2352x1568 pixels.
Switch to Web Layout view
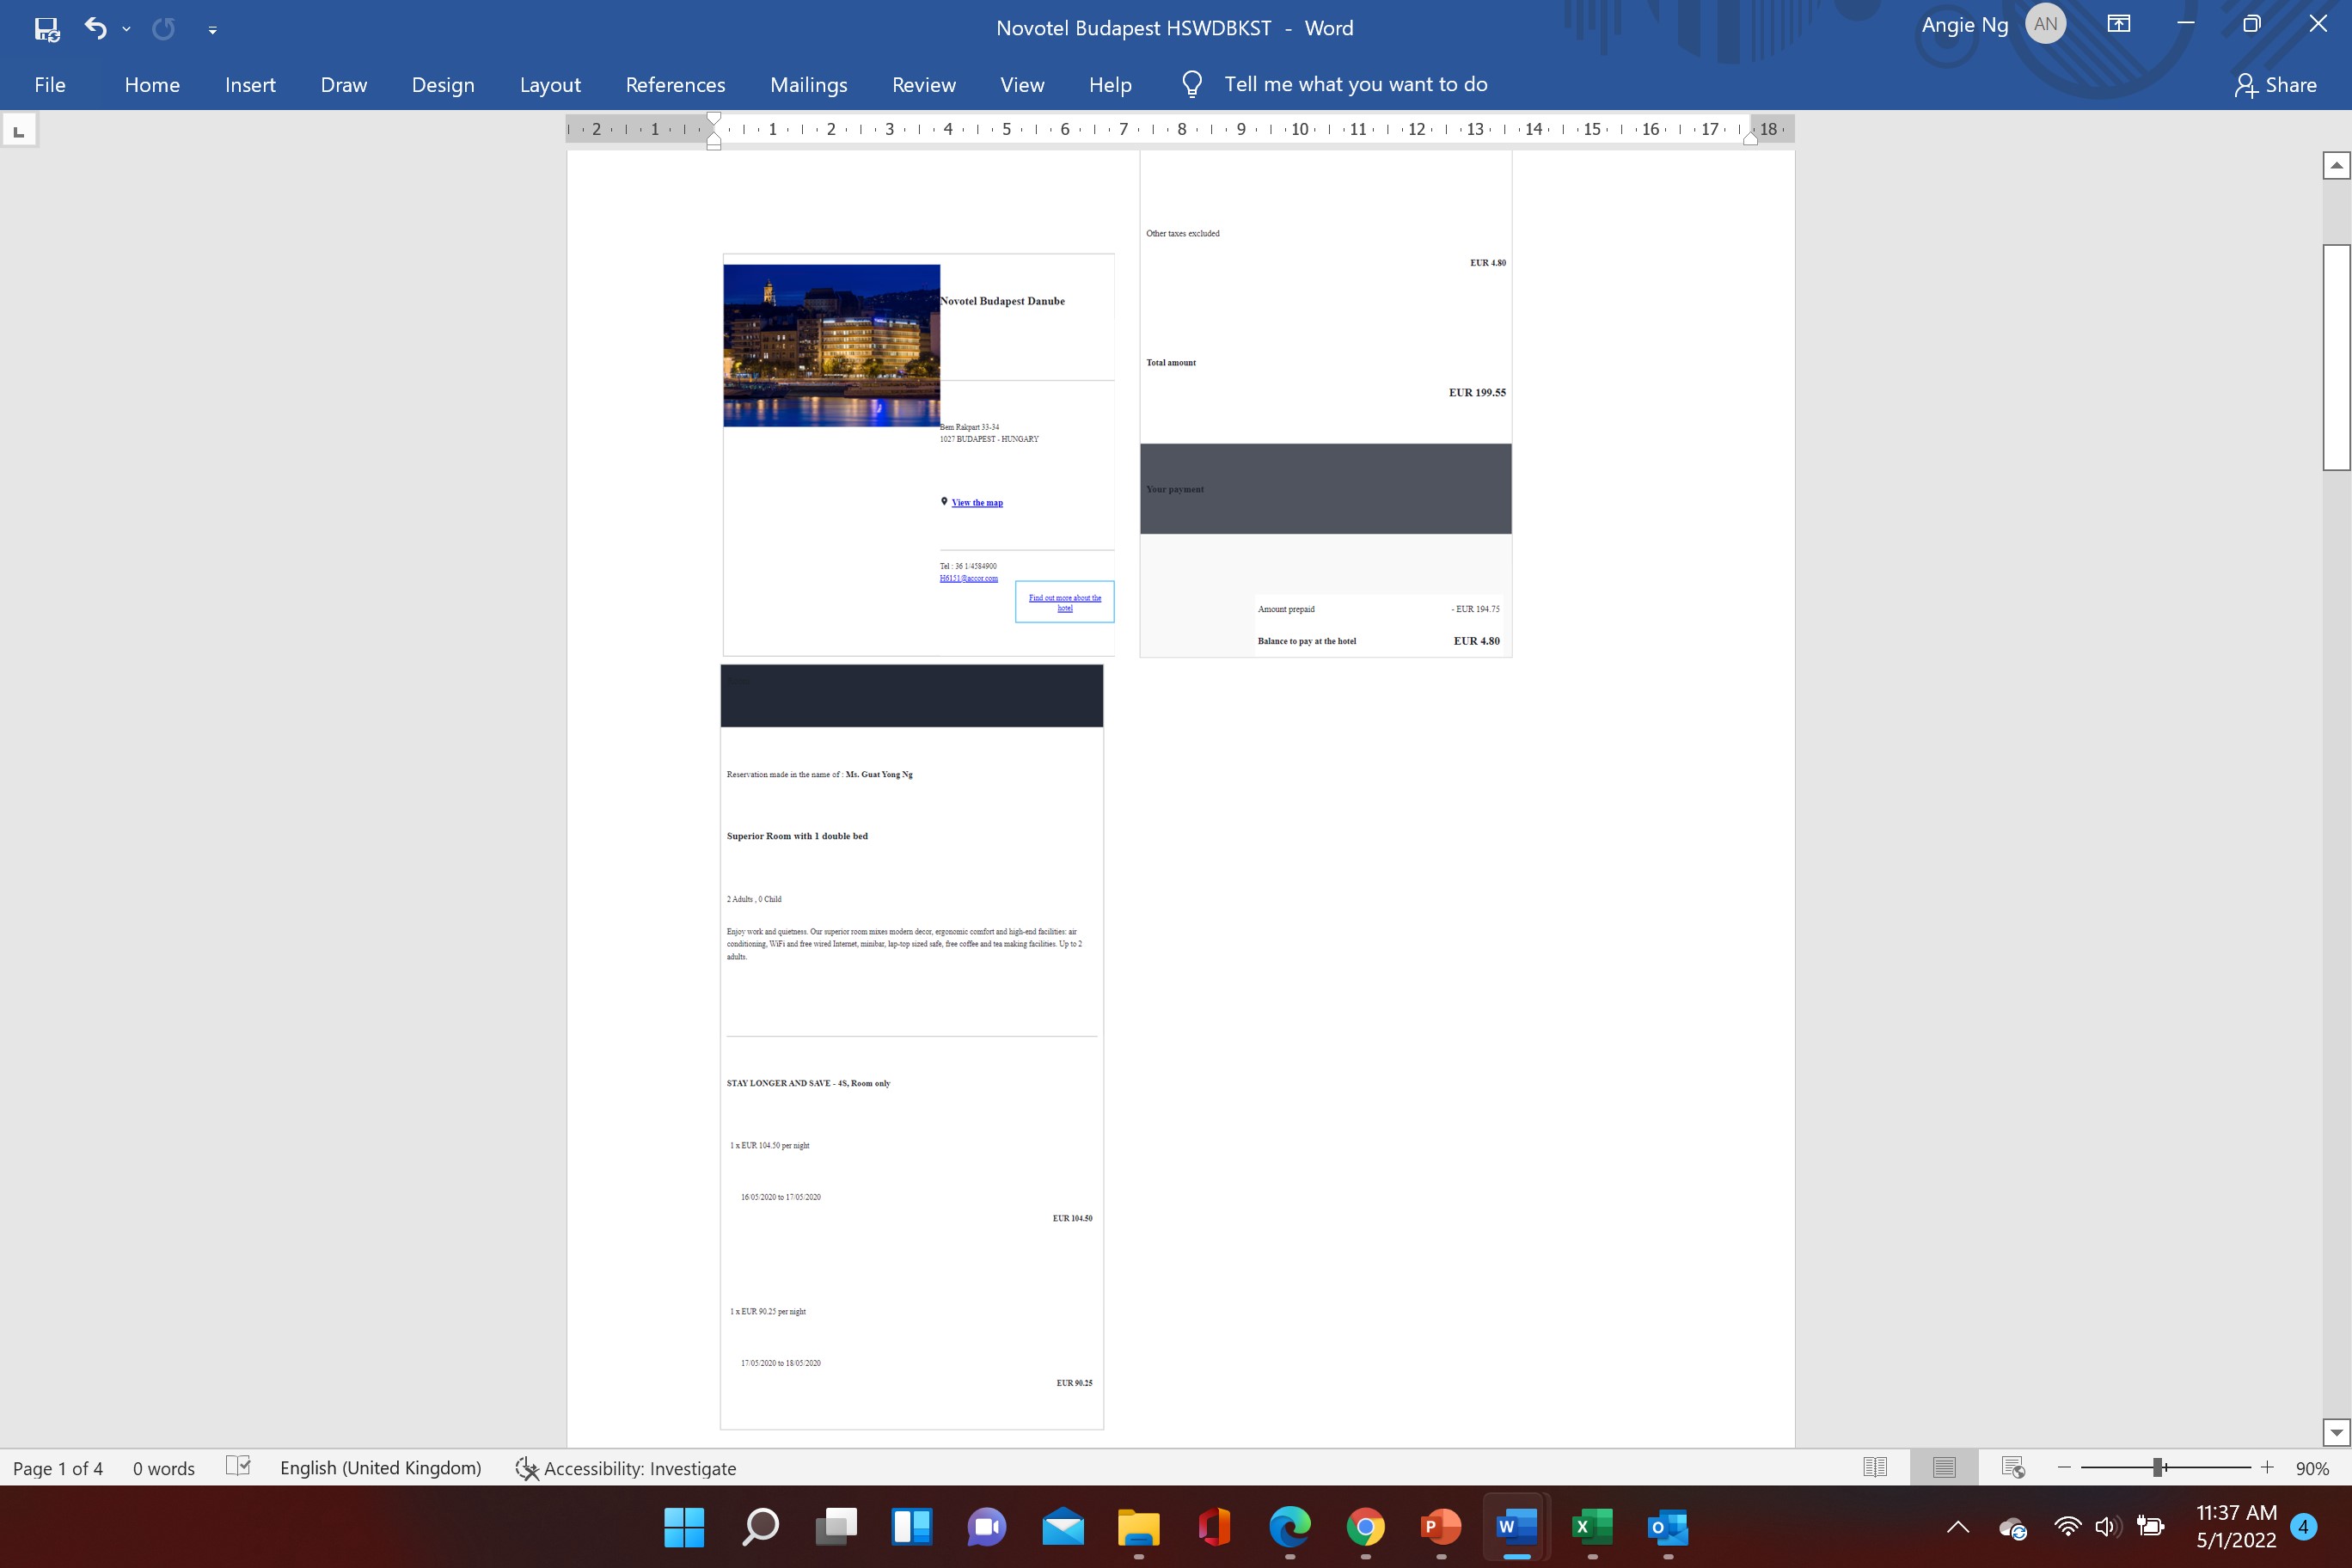coord(2012,1467)
